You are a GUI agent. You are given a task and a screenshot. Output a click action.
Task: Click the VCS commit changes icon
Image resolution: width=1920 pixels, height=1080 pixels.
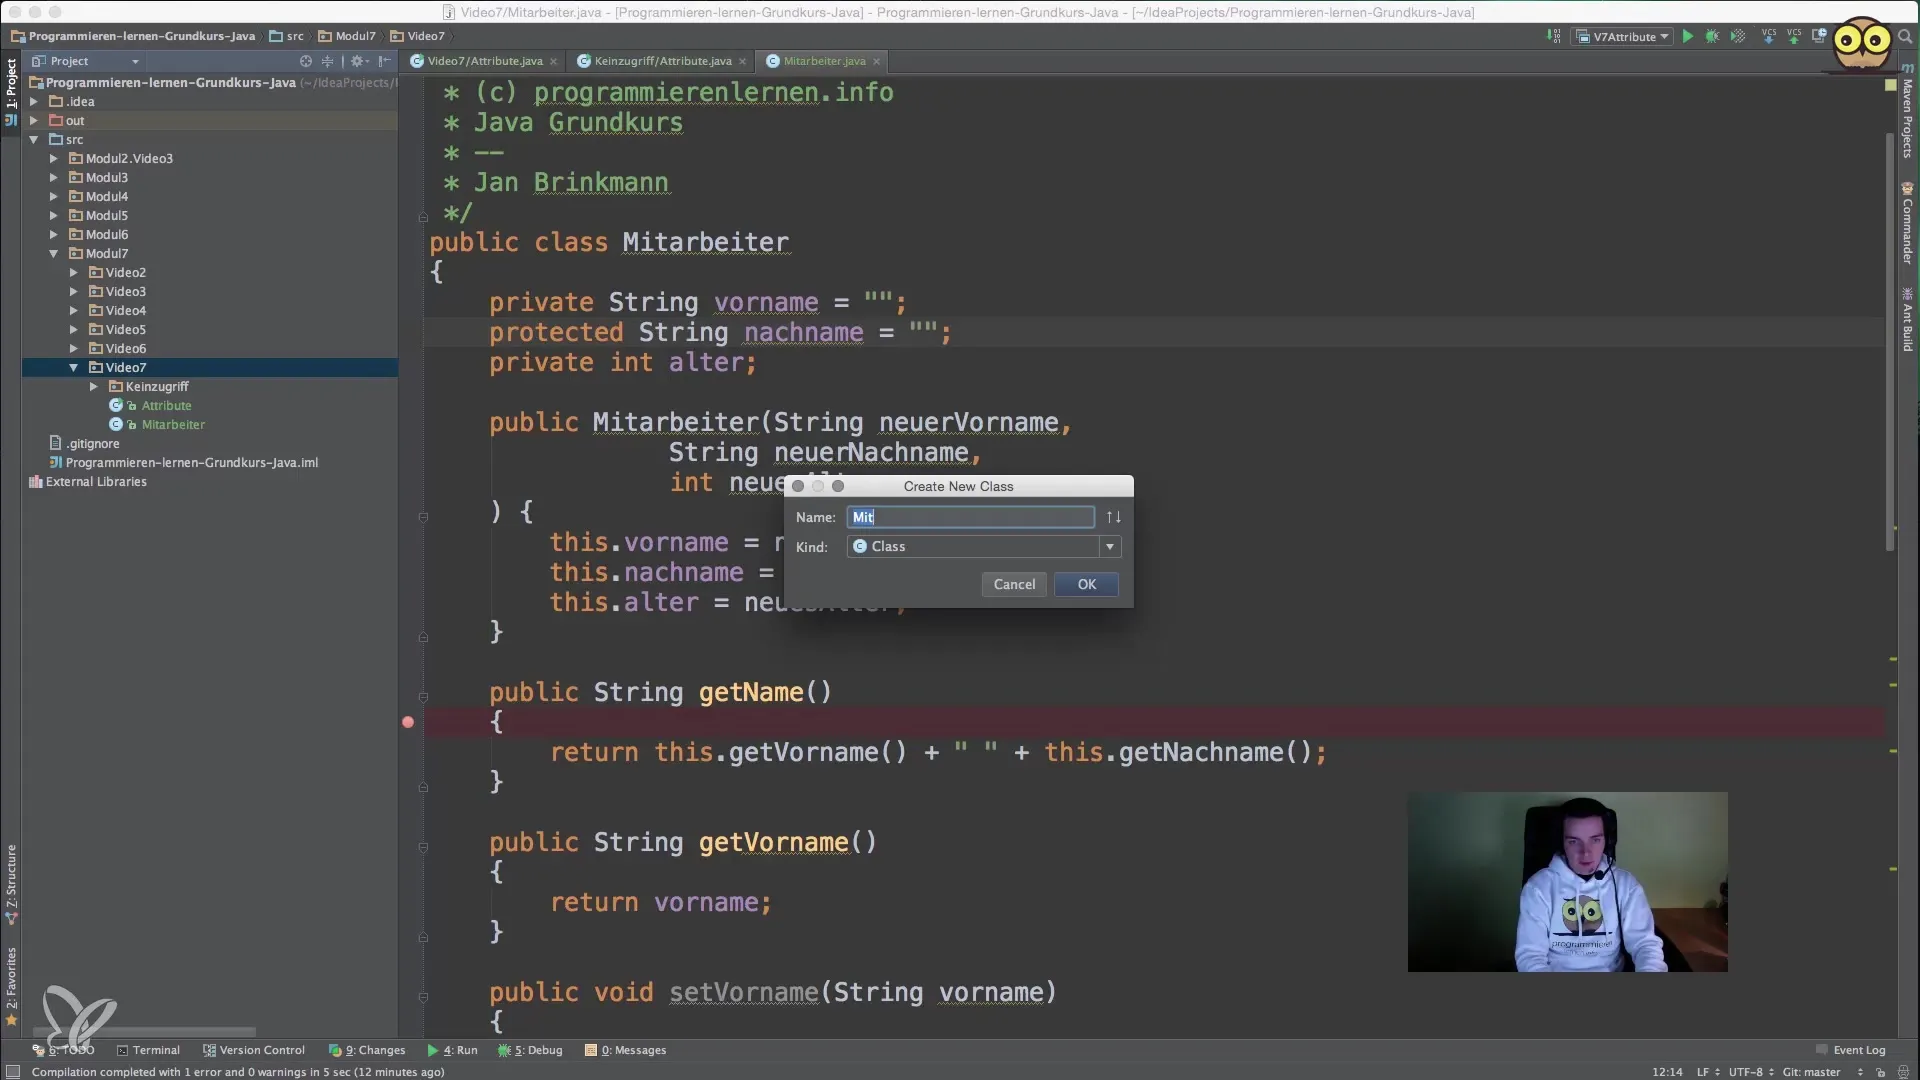point(1794,36)
